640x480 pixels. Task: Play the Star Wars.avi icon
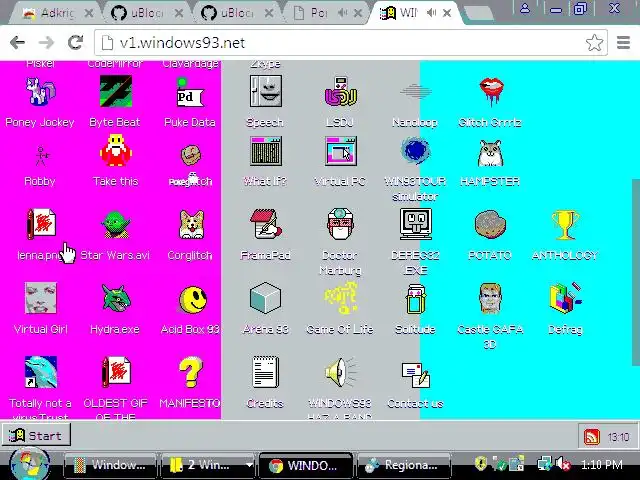[x=116, y=225]
